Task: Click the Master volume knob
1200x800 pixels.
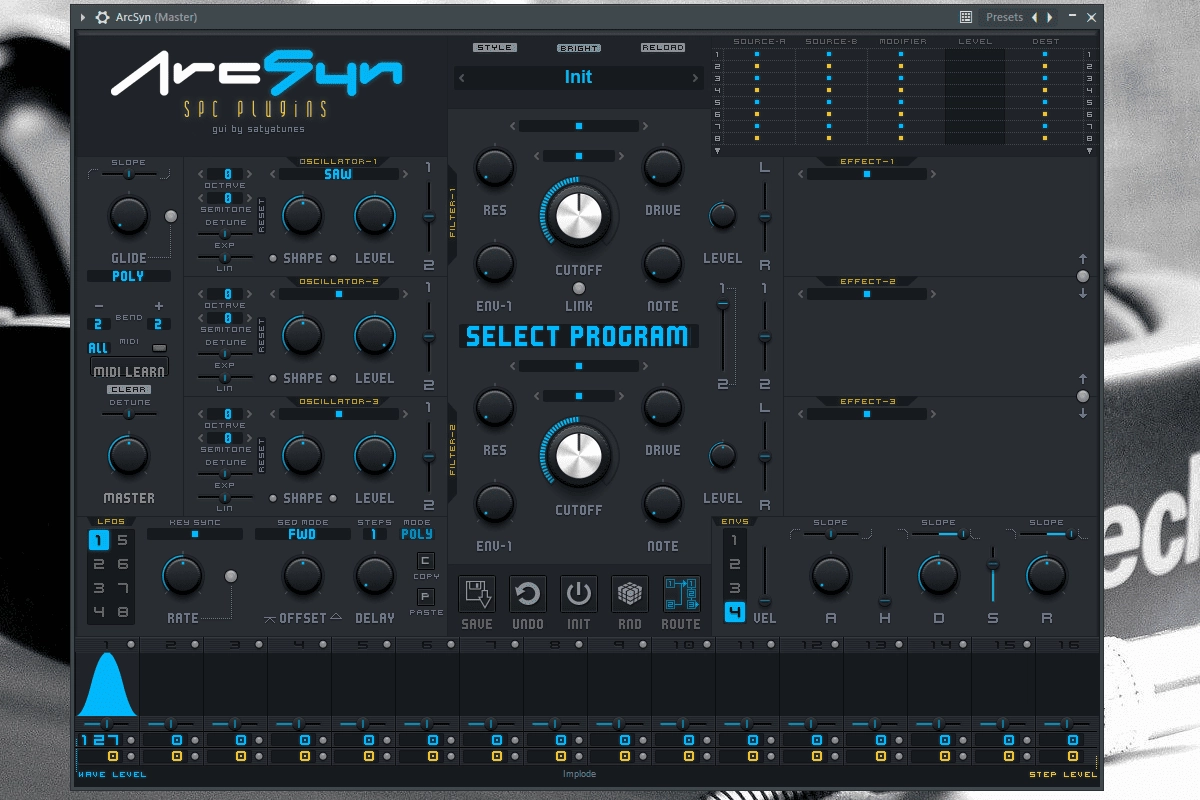Action: pos(128,455)
